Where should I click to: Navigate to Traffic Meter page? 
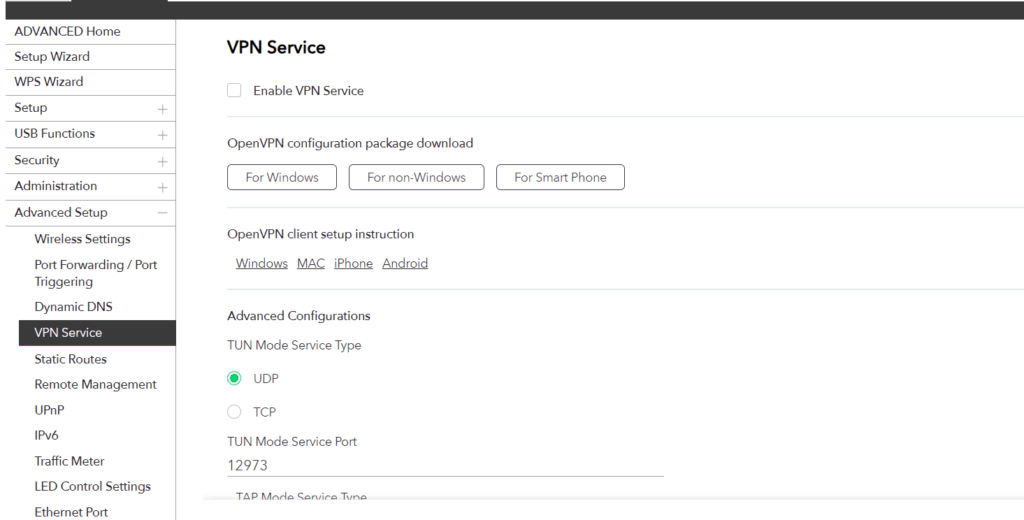point(69,461)
